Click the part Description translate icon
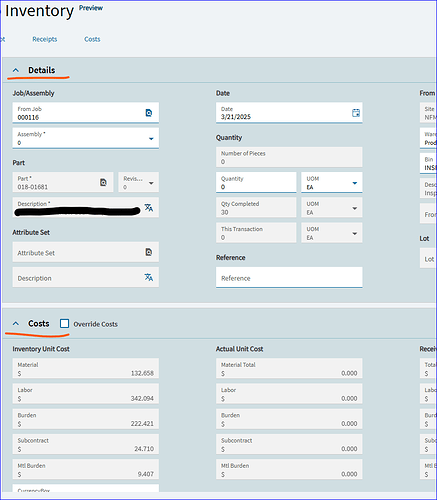This screenshot has width=437, height=500. tap(149, 208)
